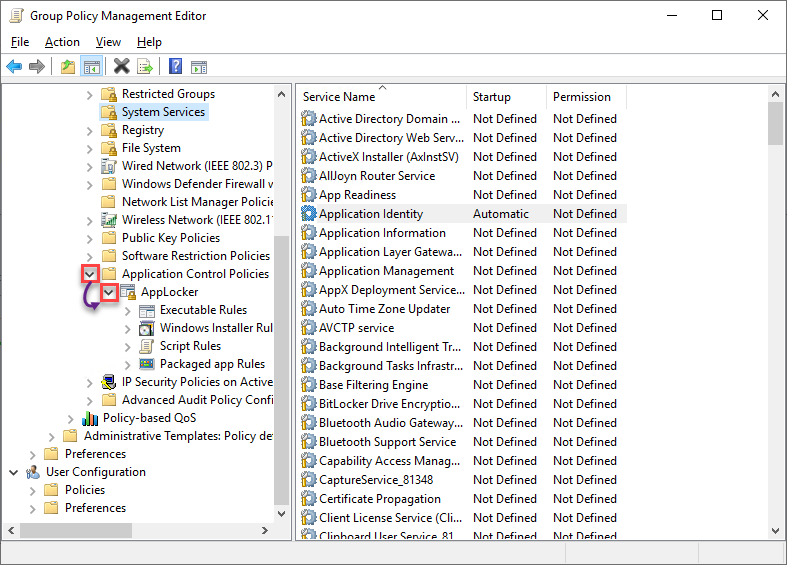Expand the Packaged app Rules node
The height and width of the screenshot is (565, 787).
pyautogui.click(x=127, y=365)
